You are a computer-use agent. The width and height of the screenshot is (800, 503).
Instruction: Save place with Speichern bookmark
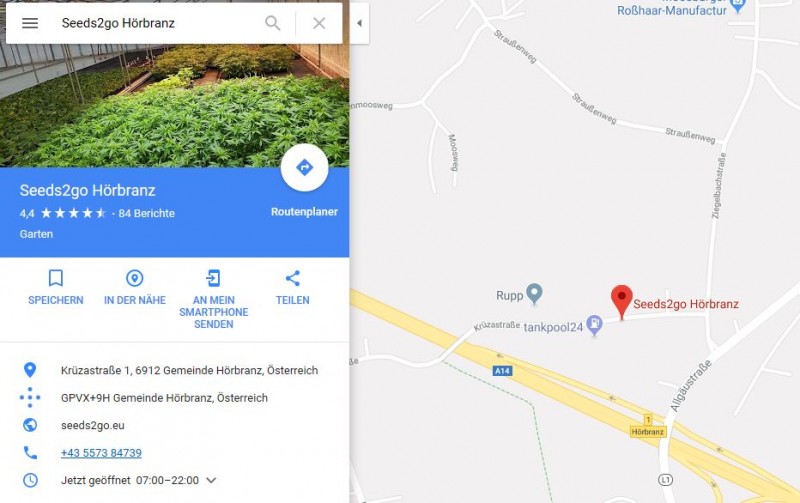56,287
